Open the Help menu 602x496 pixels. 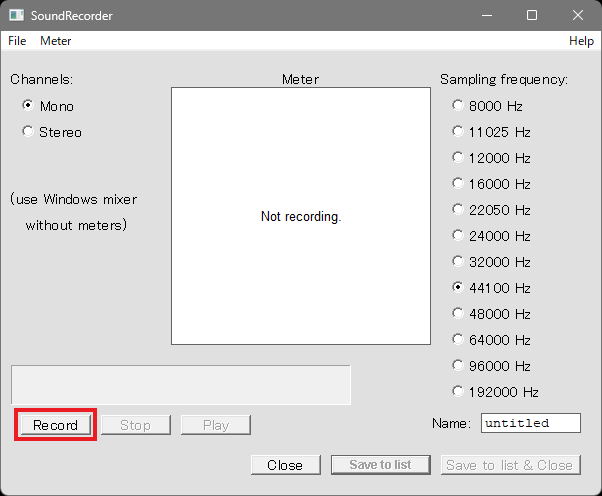click(581, 41)
